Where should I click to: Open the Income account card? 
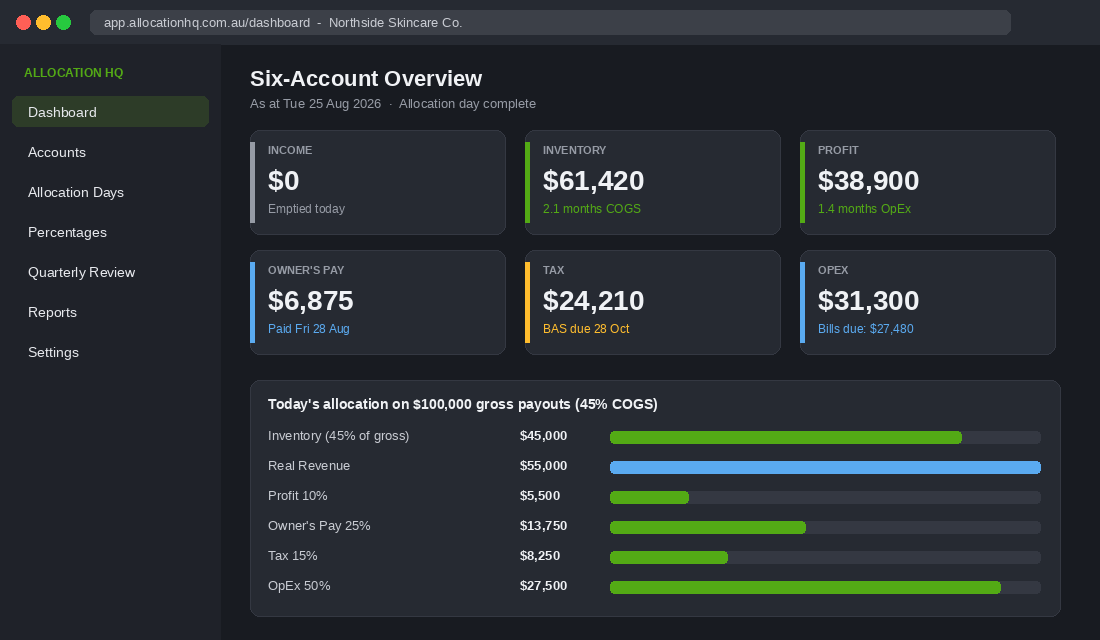click(377, 182)
